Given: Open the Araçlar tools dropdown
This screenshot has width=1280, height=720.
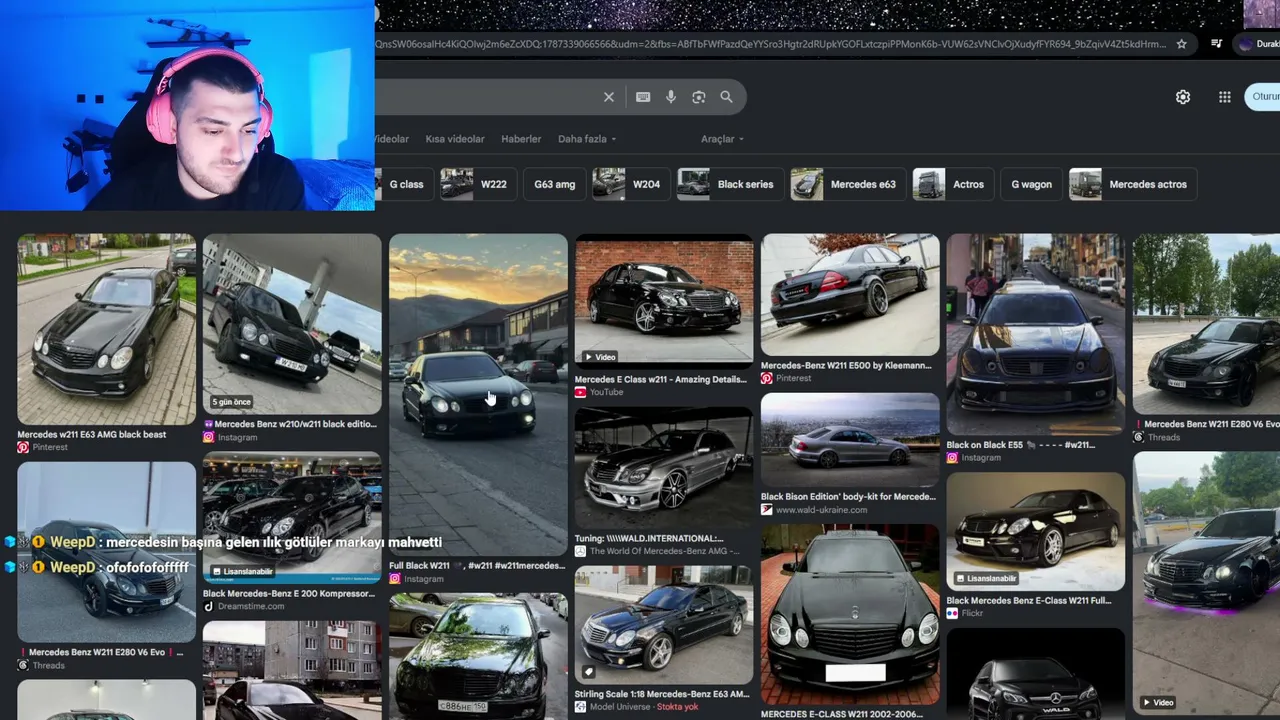Looking at the screenshot, I should pyautogui.click(x=722, y=139).
